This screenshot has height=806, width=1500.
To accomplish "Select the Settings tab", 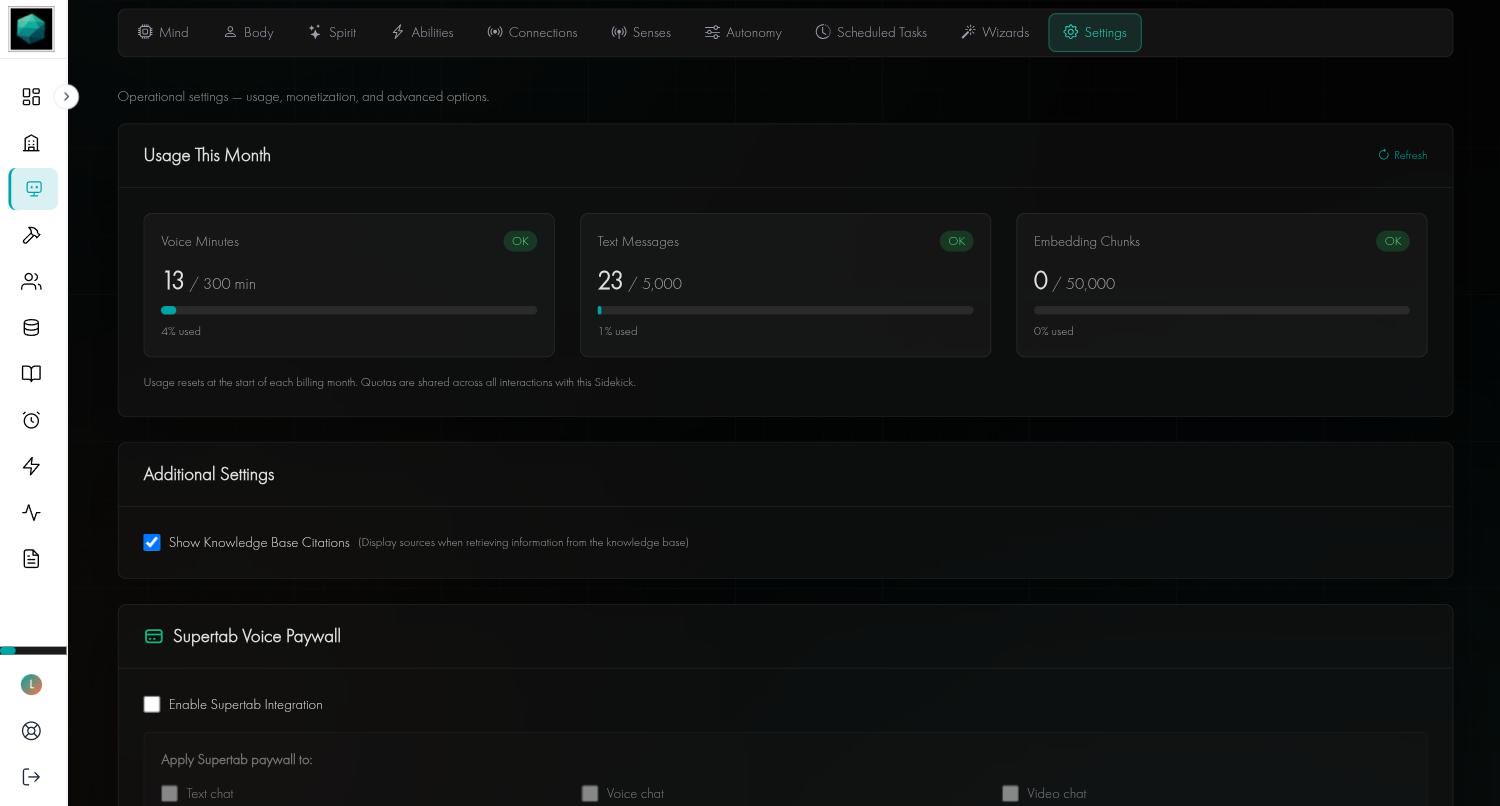I will pos(1095,32).
